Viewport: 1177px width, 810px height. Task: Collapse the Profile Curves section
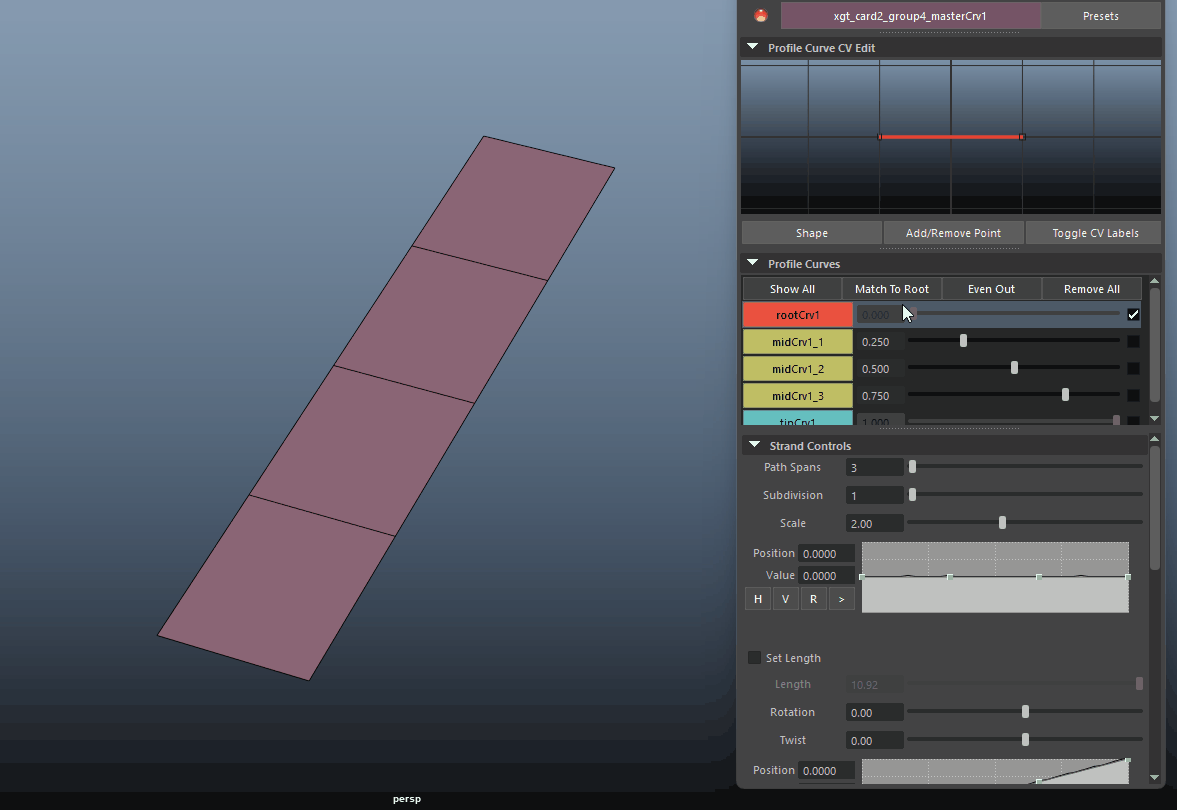[753, 263]
